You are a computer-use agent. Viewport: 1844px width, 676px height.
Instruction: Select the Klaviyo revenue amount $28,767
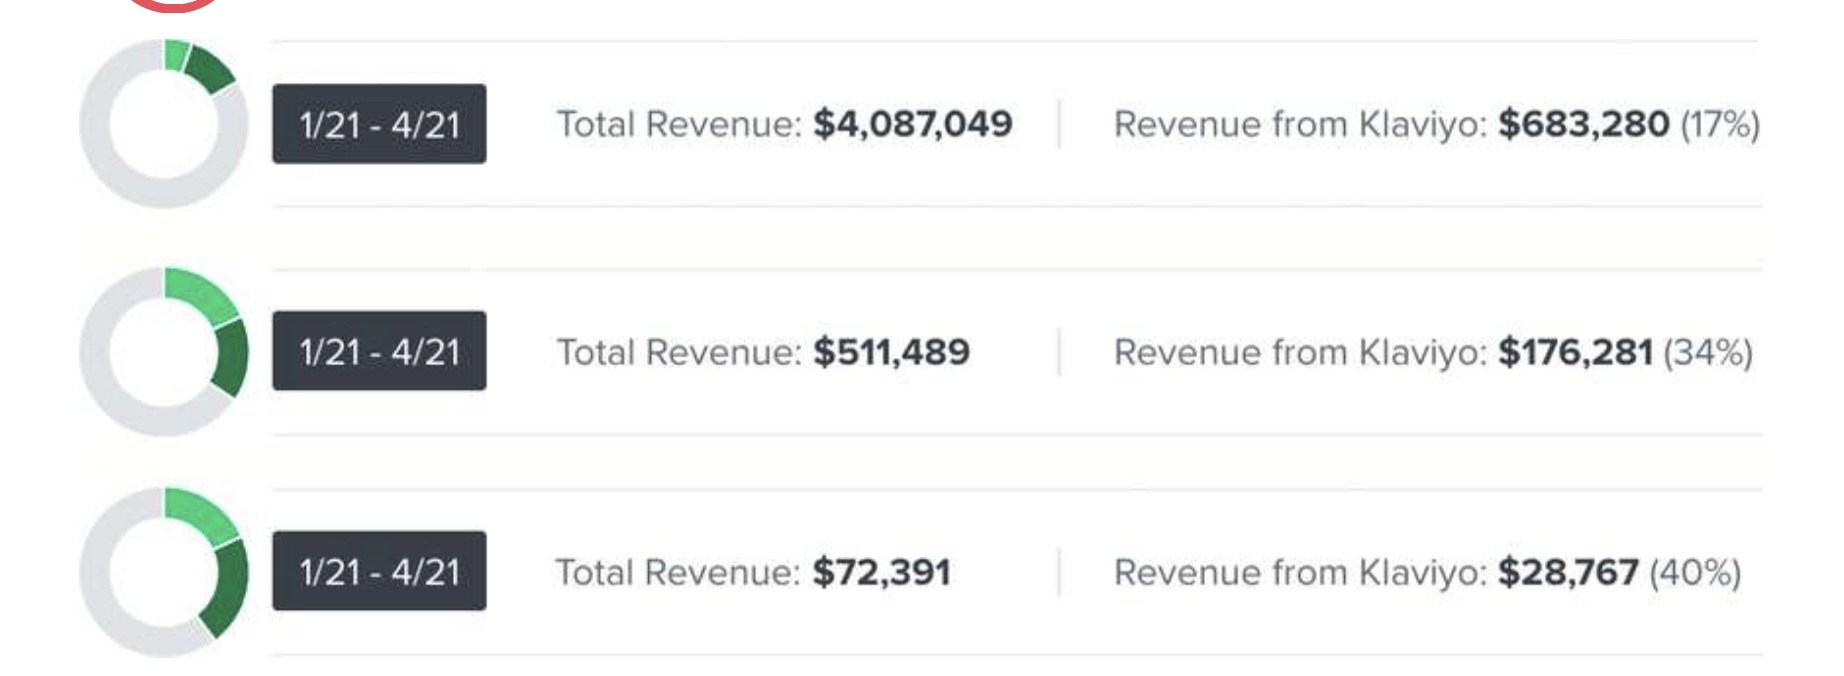tap(1568, 572)
